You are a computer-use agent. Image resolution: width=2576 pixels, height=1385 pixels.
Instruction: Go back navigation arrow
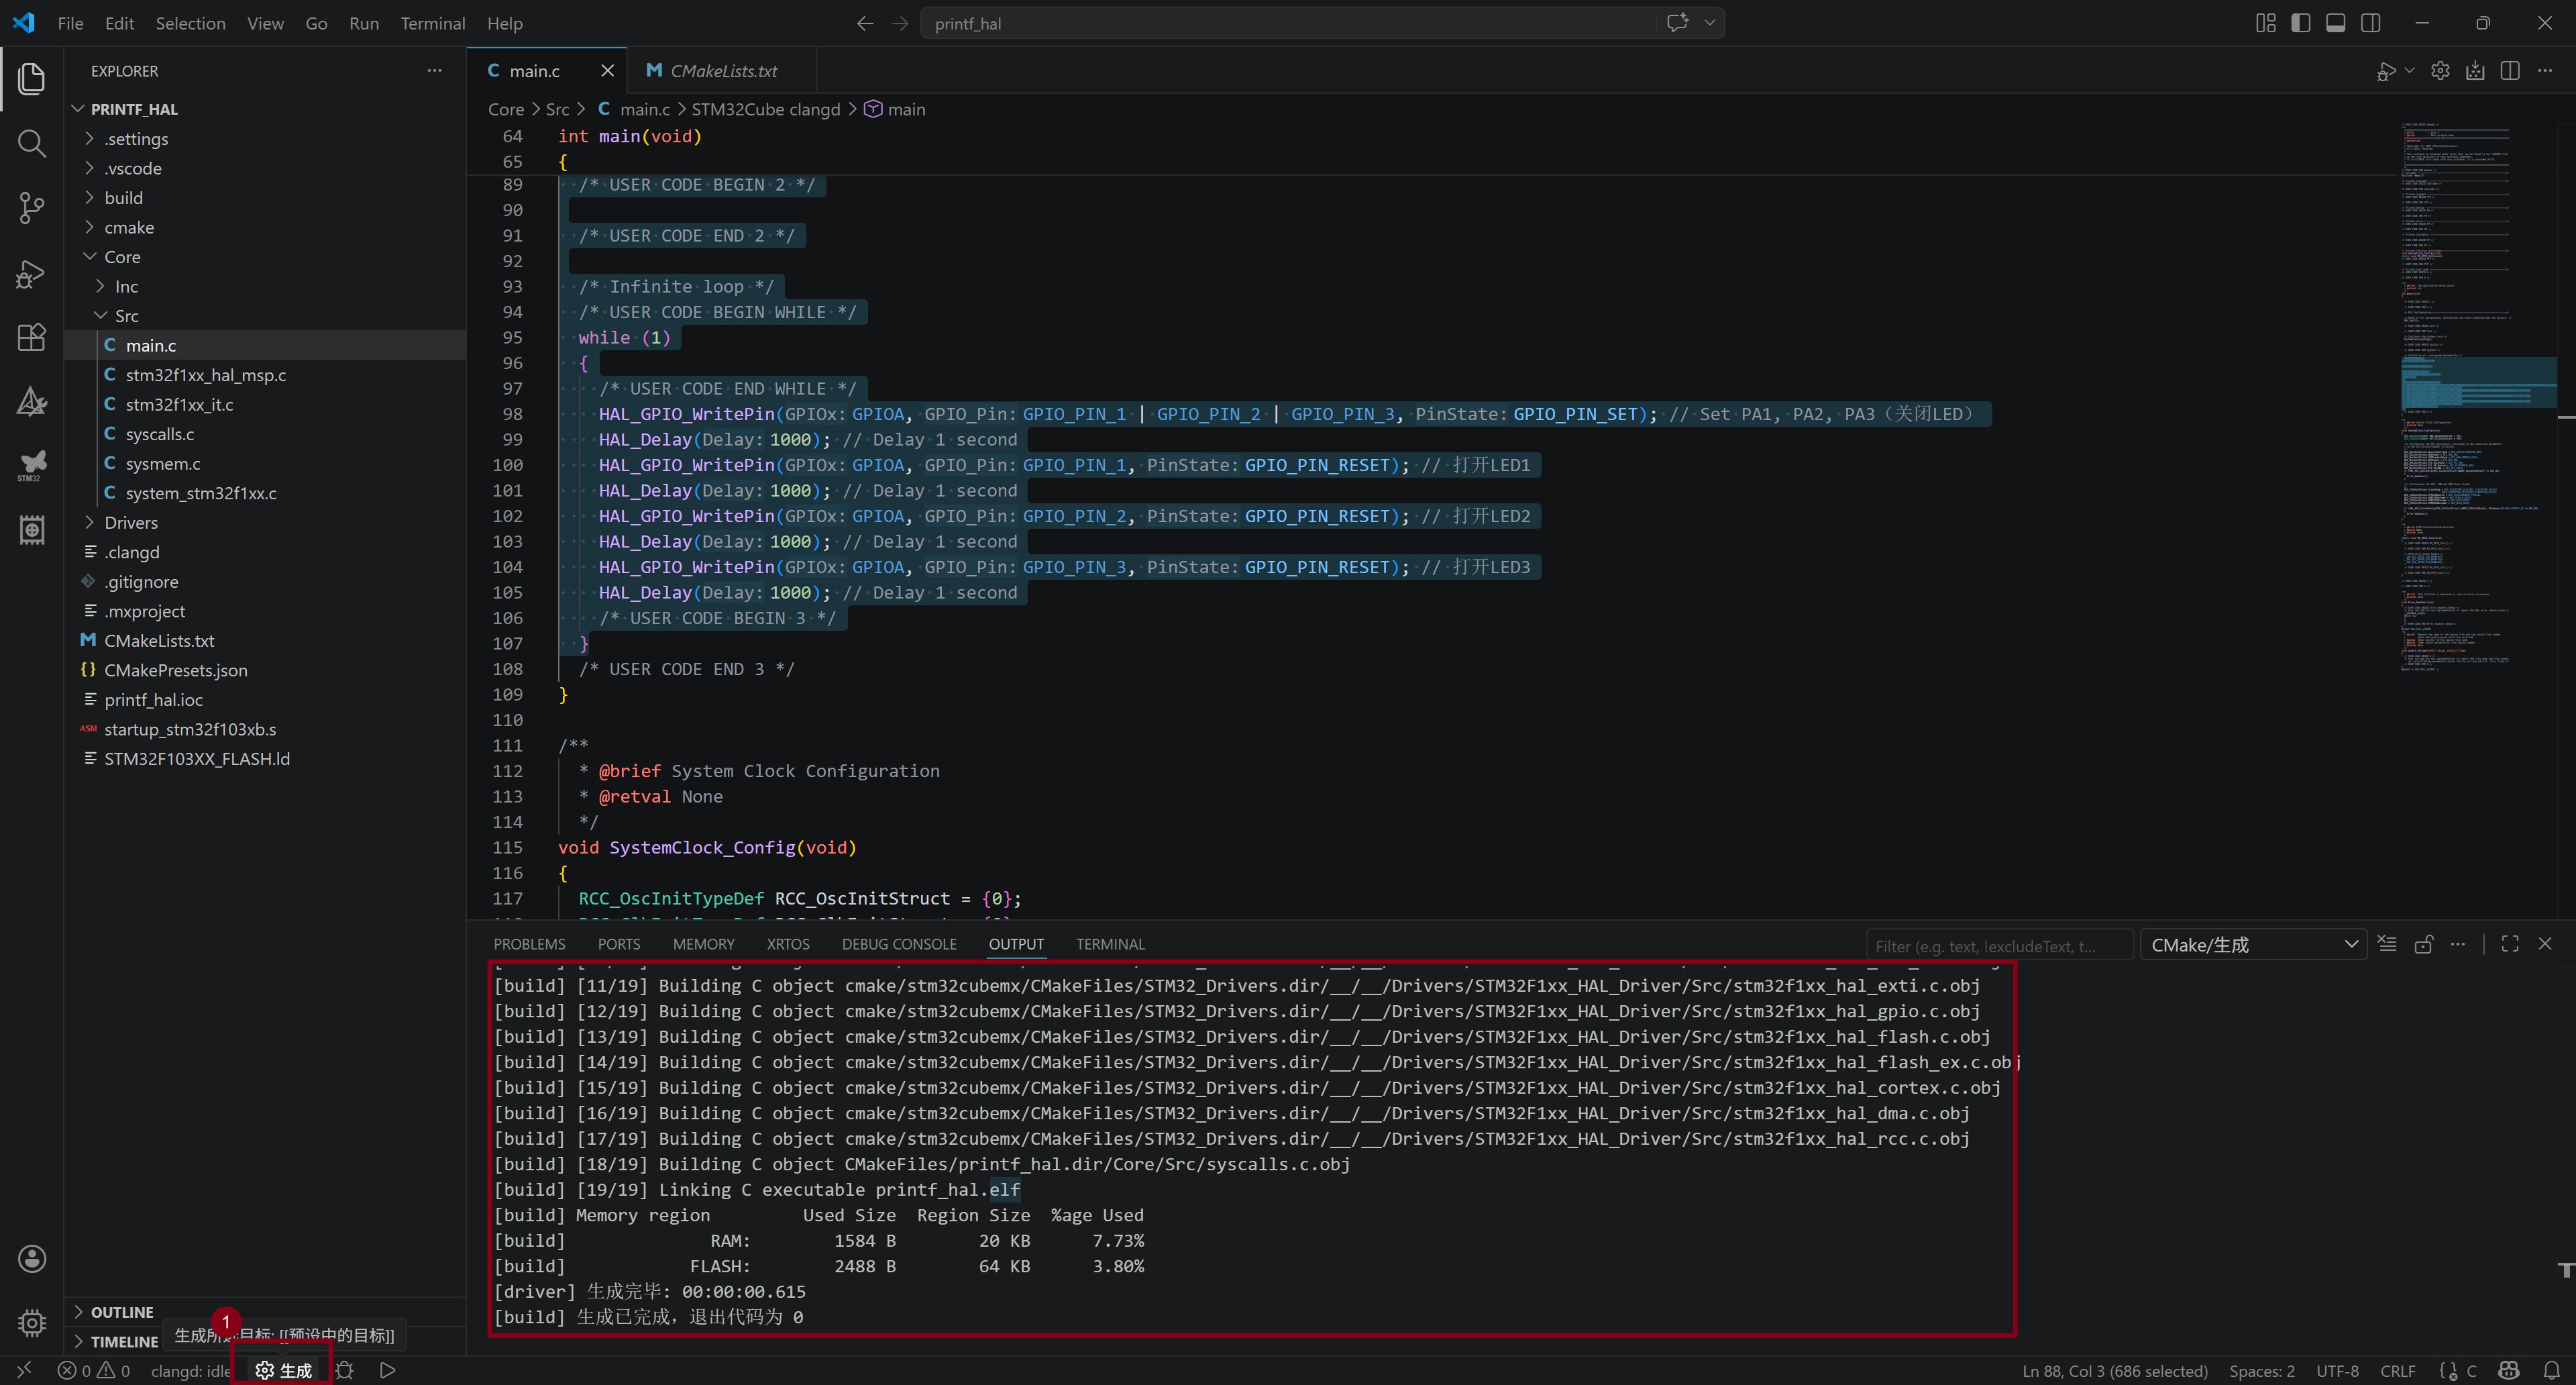(865, 23)
